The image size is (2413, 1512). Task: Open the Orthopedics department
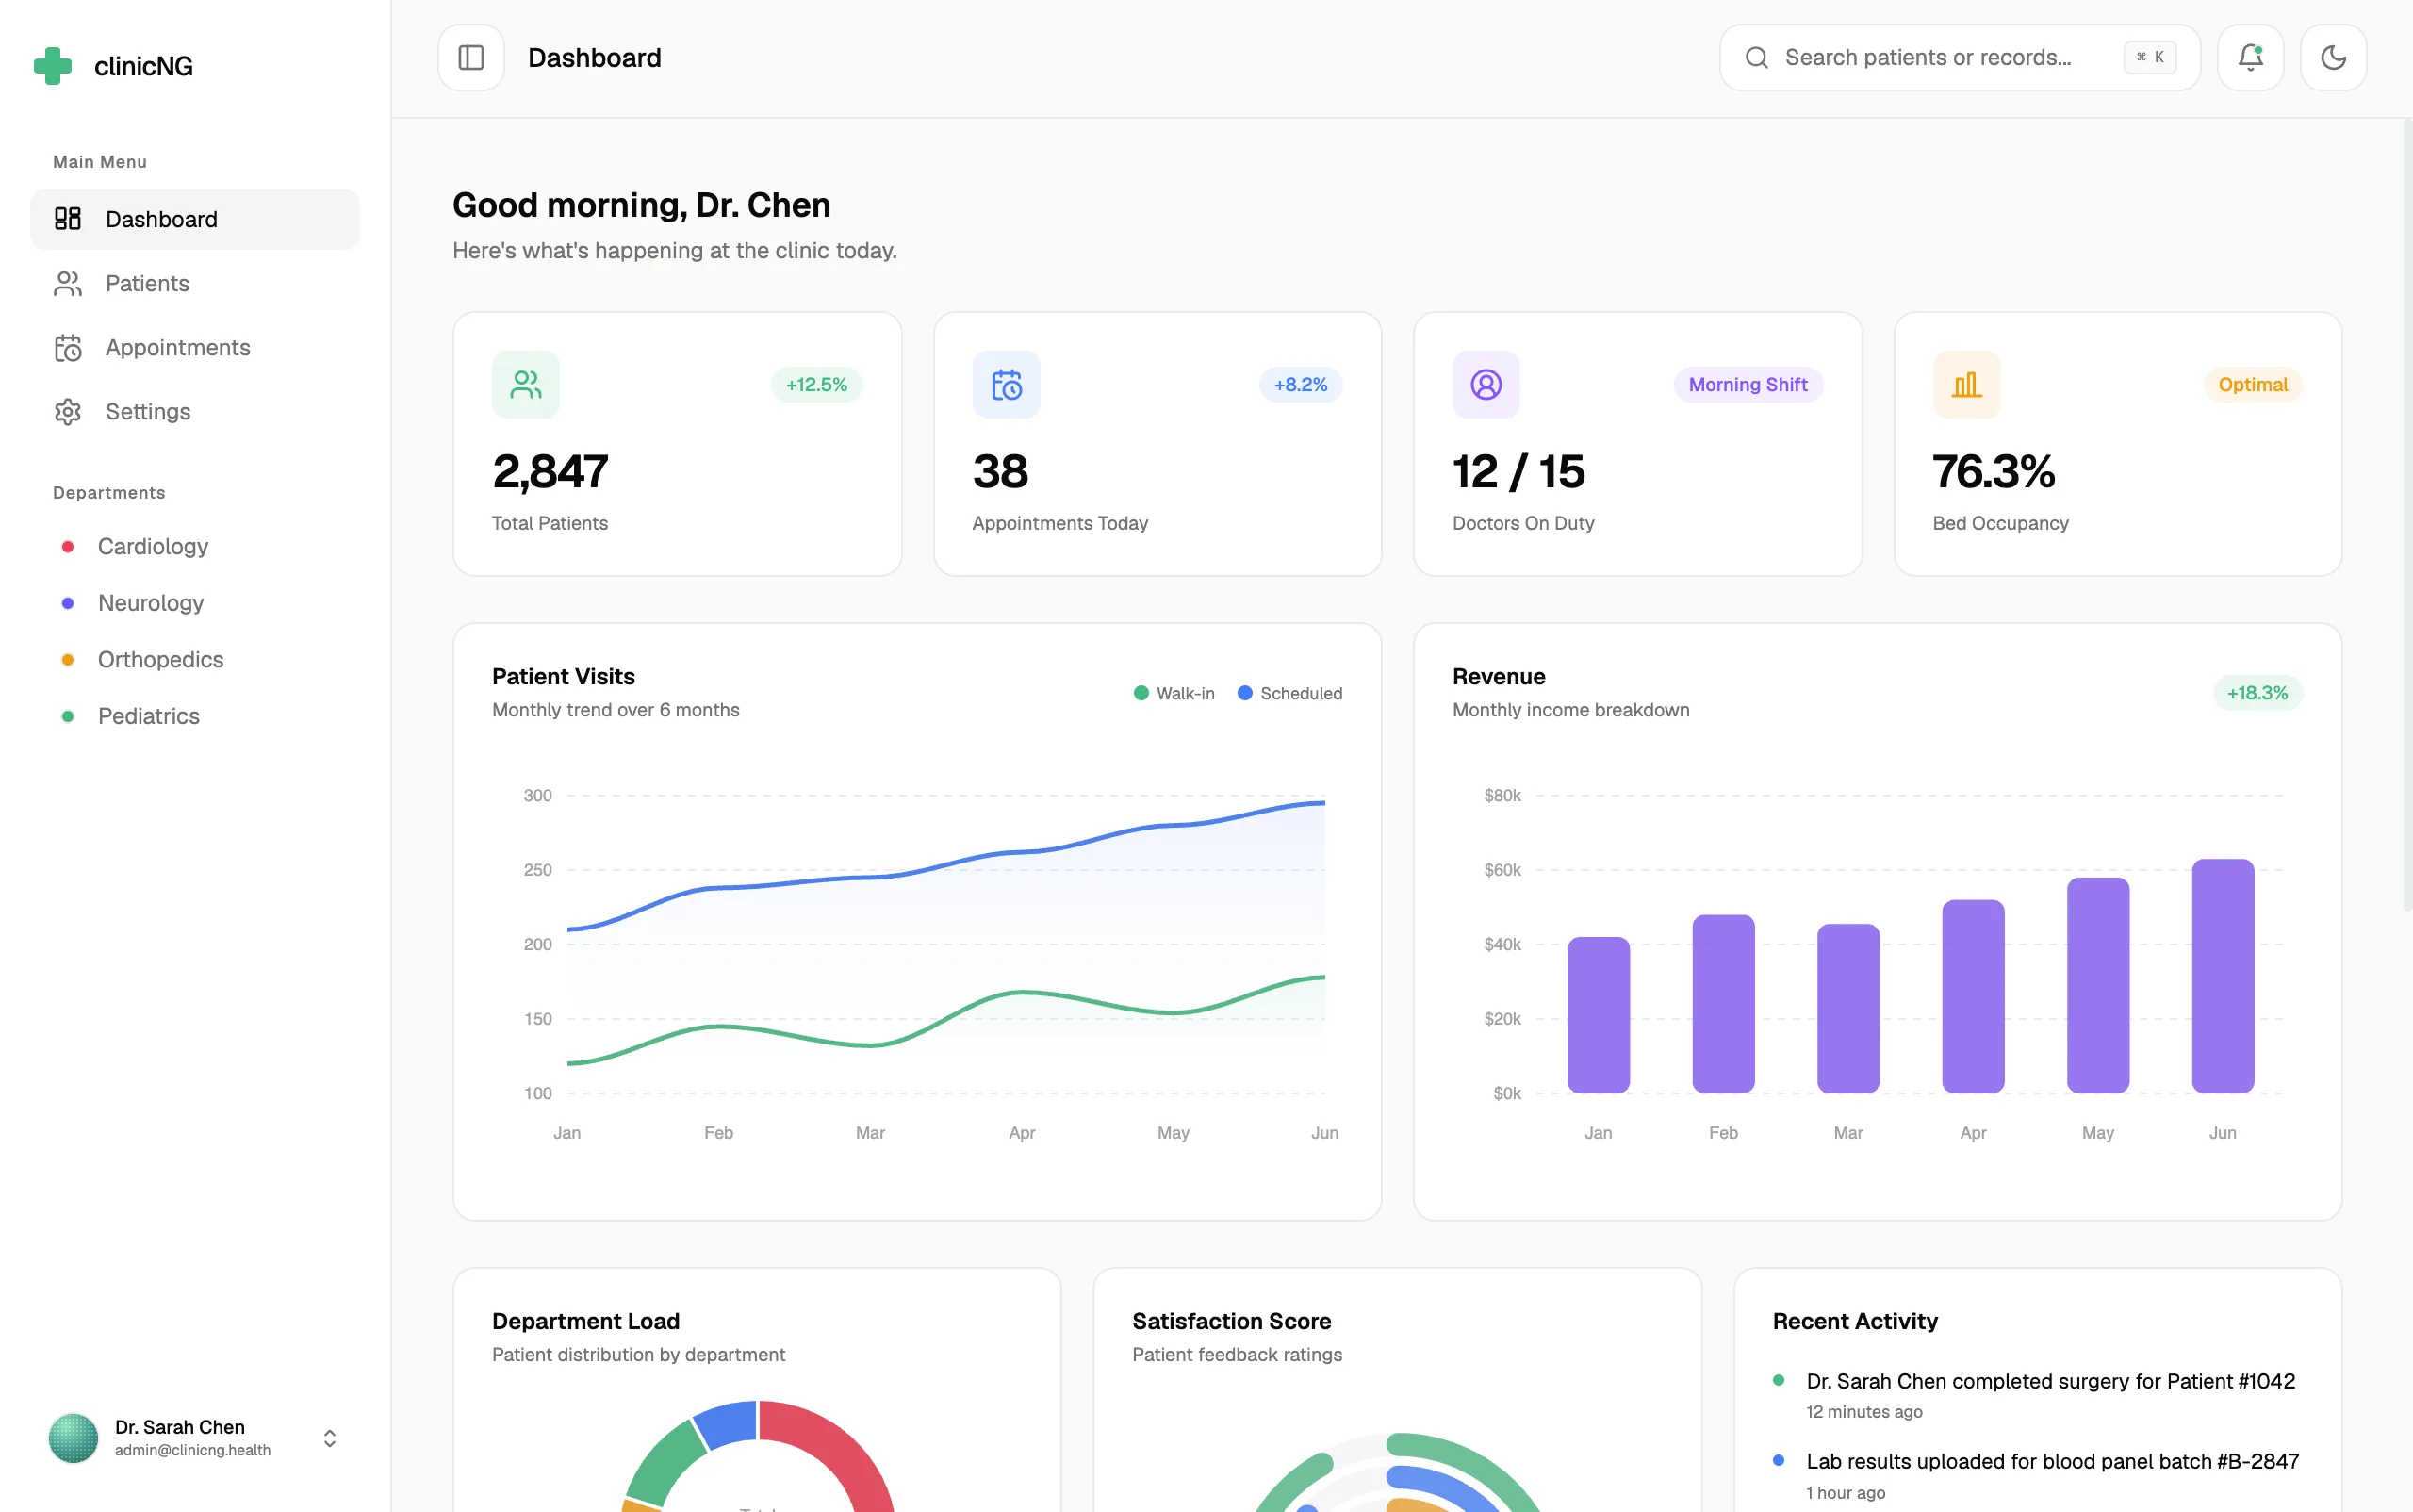[195, 659]
